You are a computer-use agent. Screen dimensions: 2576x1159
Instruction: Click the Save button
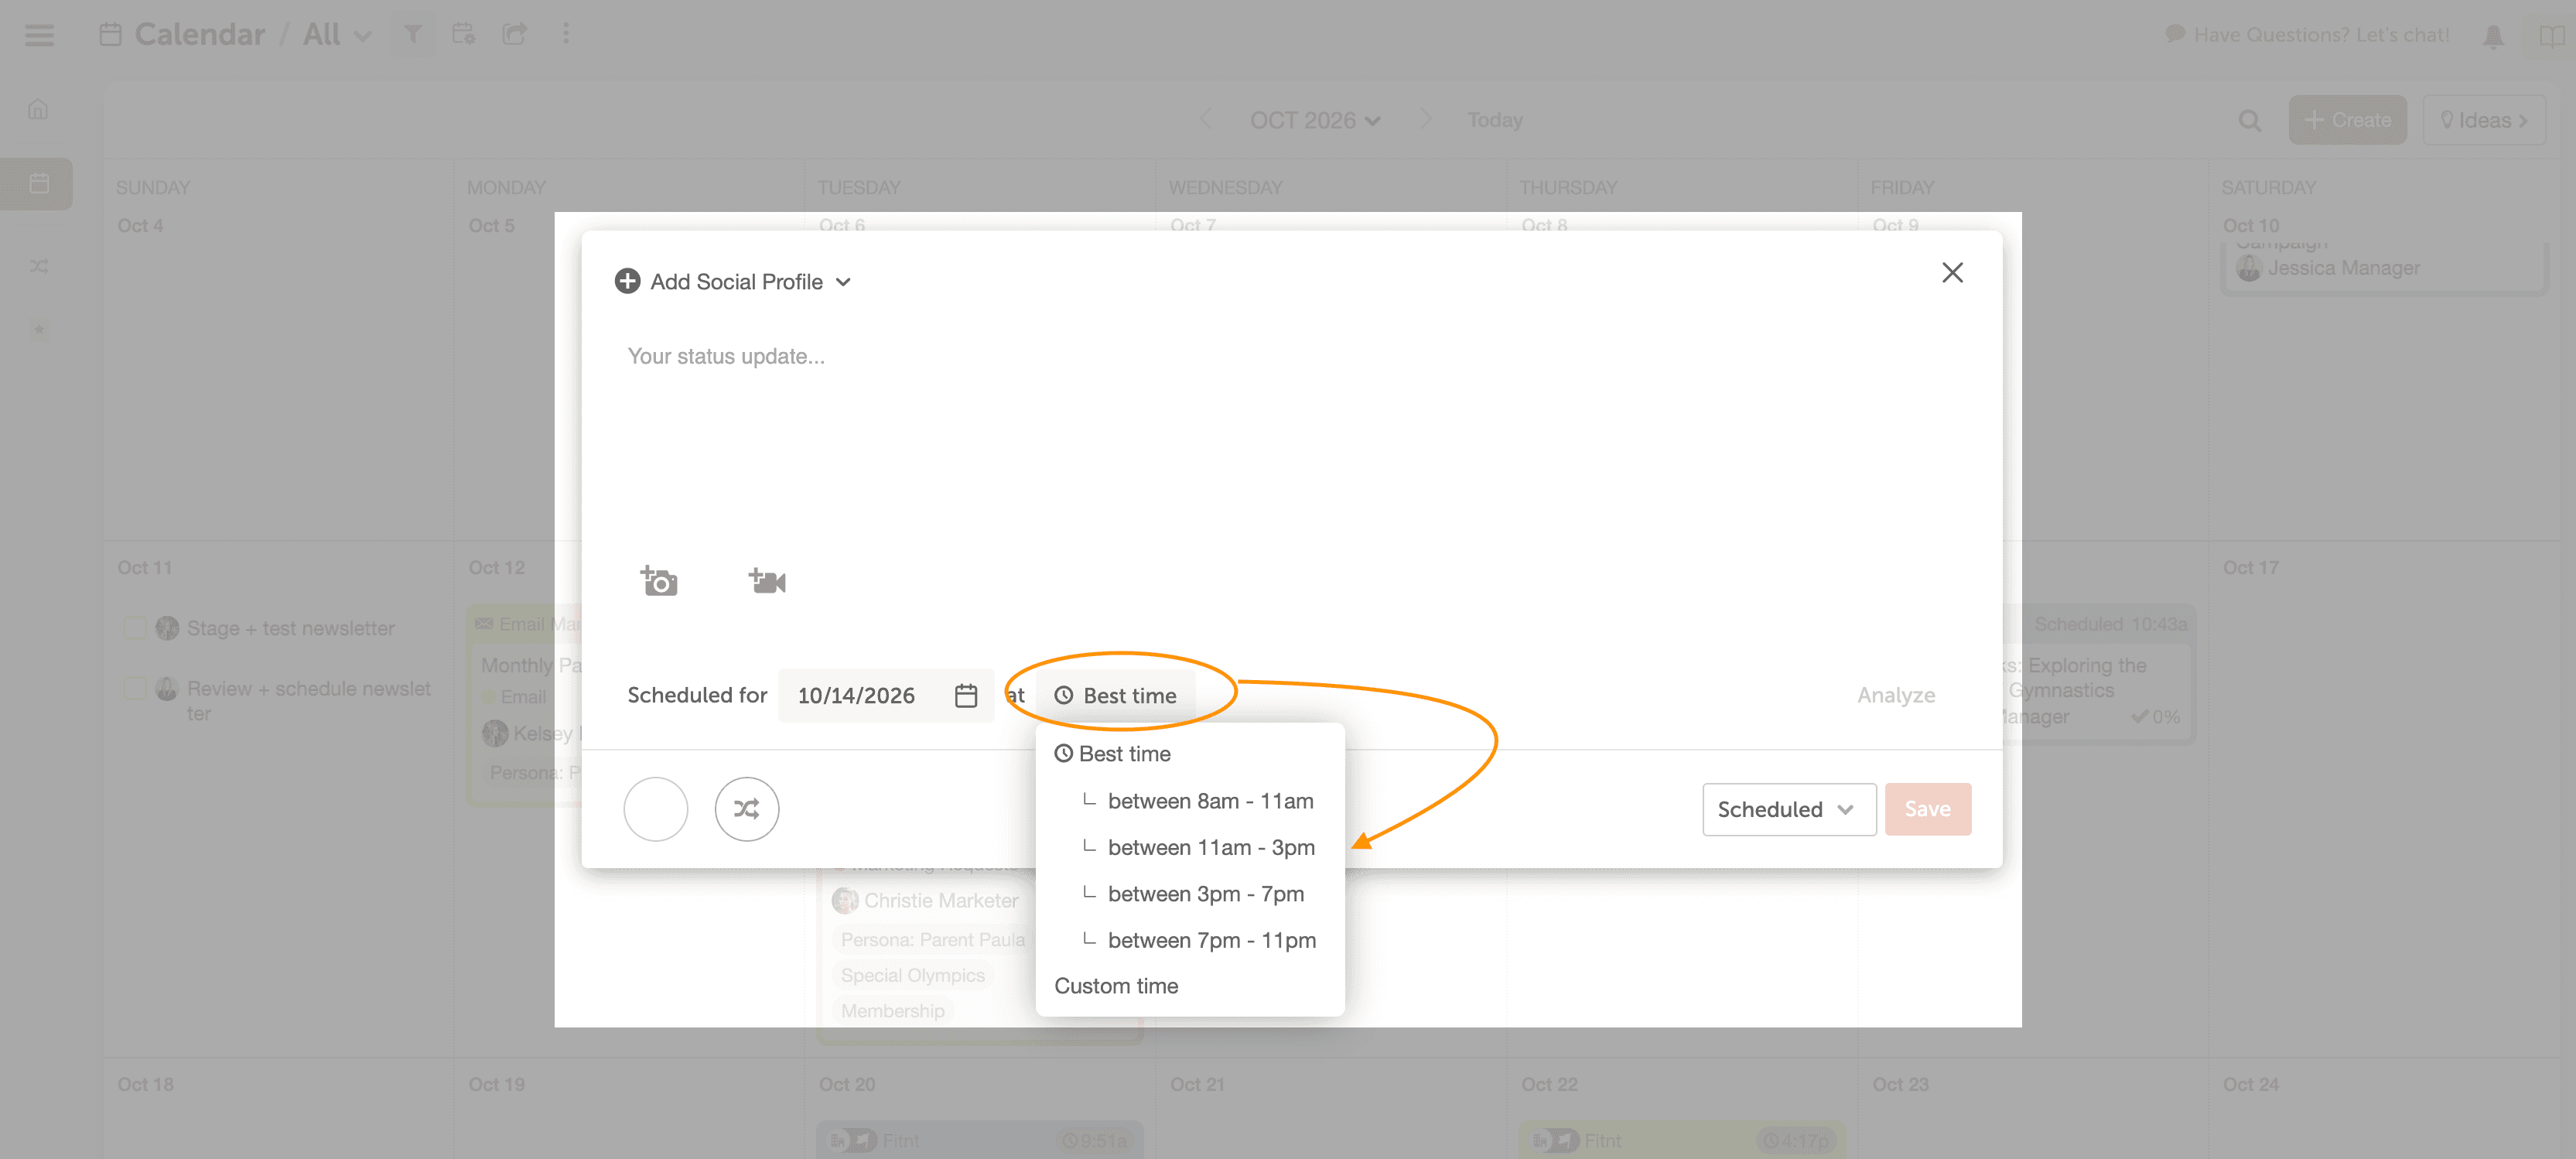tap(1927, 809)
